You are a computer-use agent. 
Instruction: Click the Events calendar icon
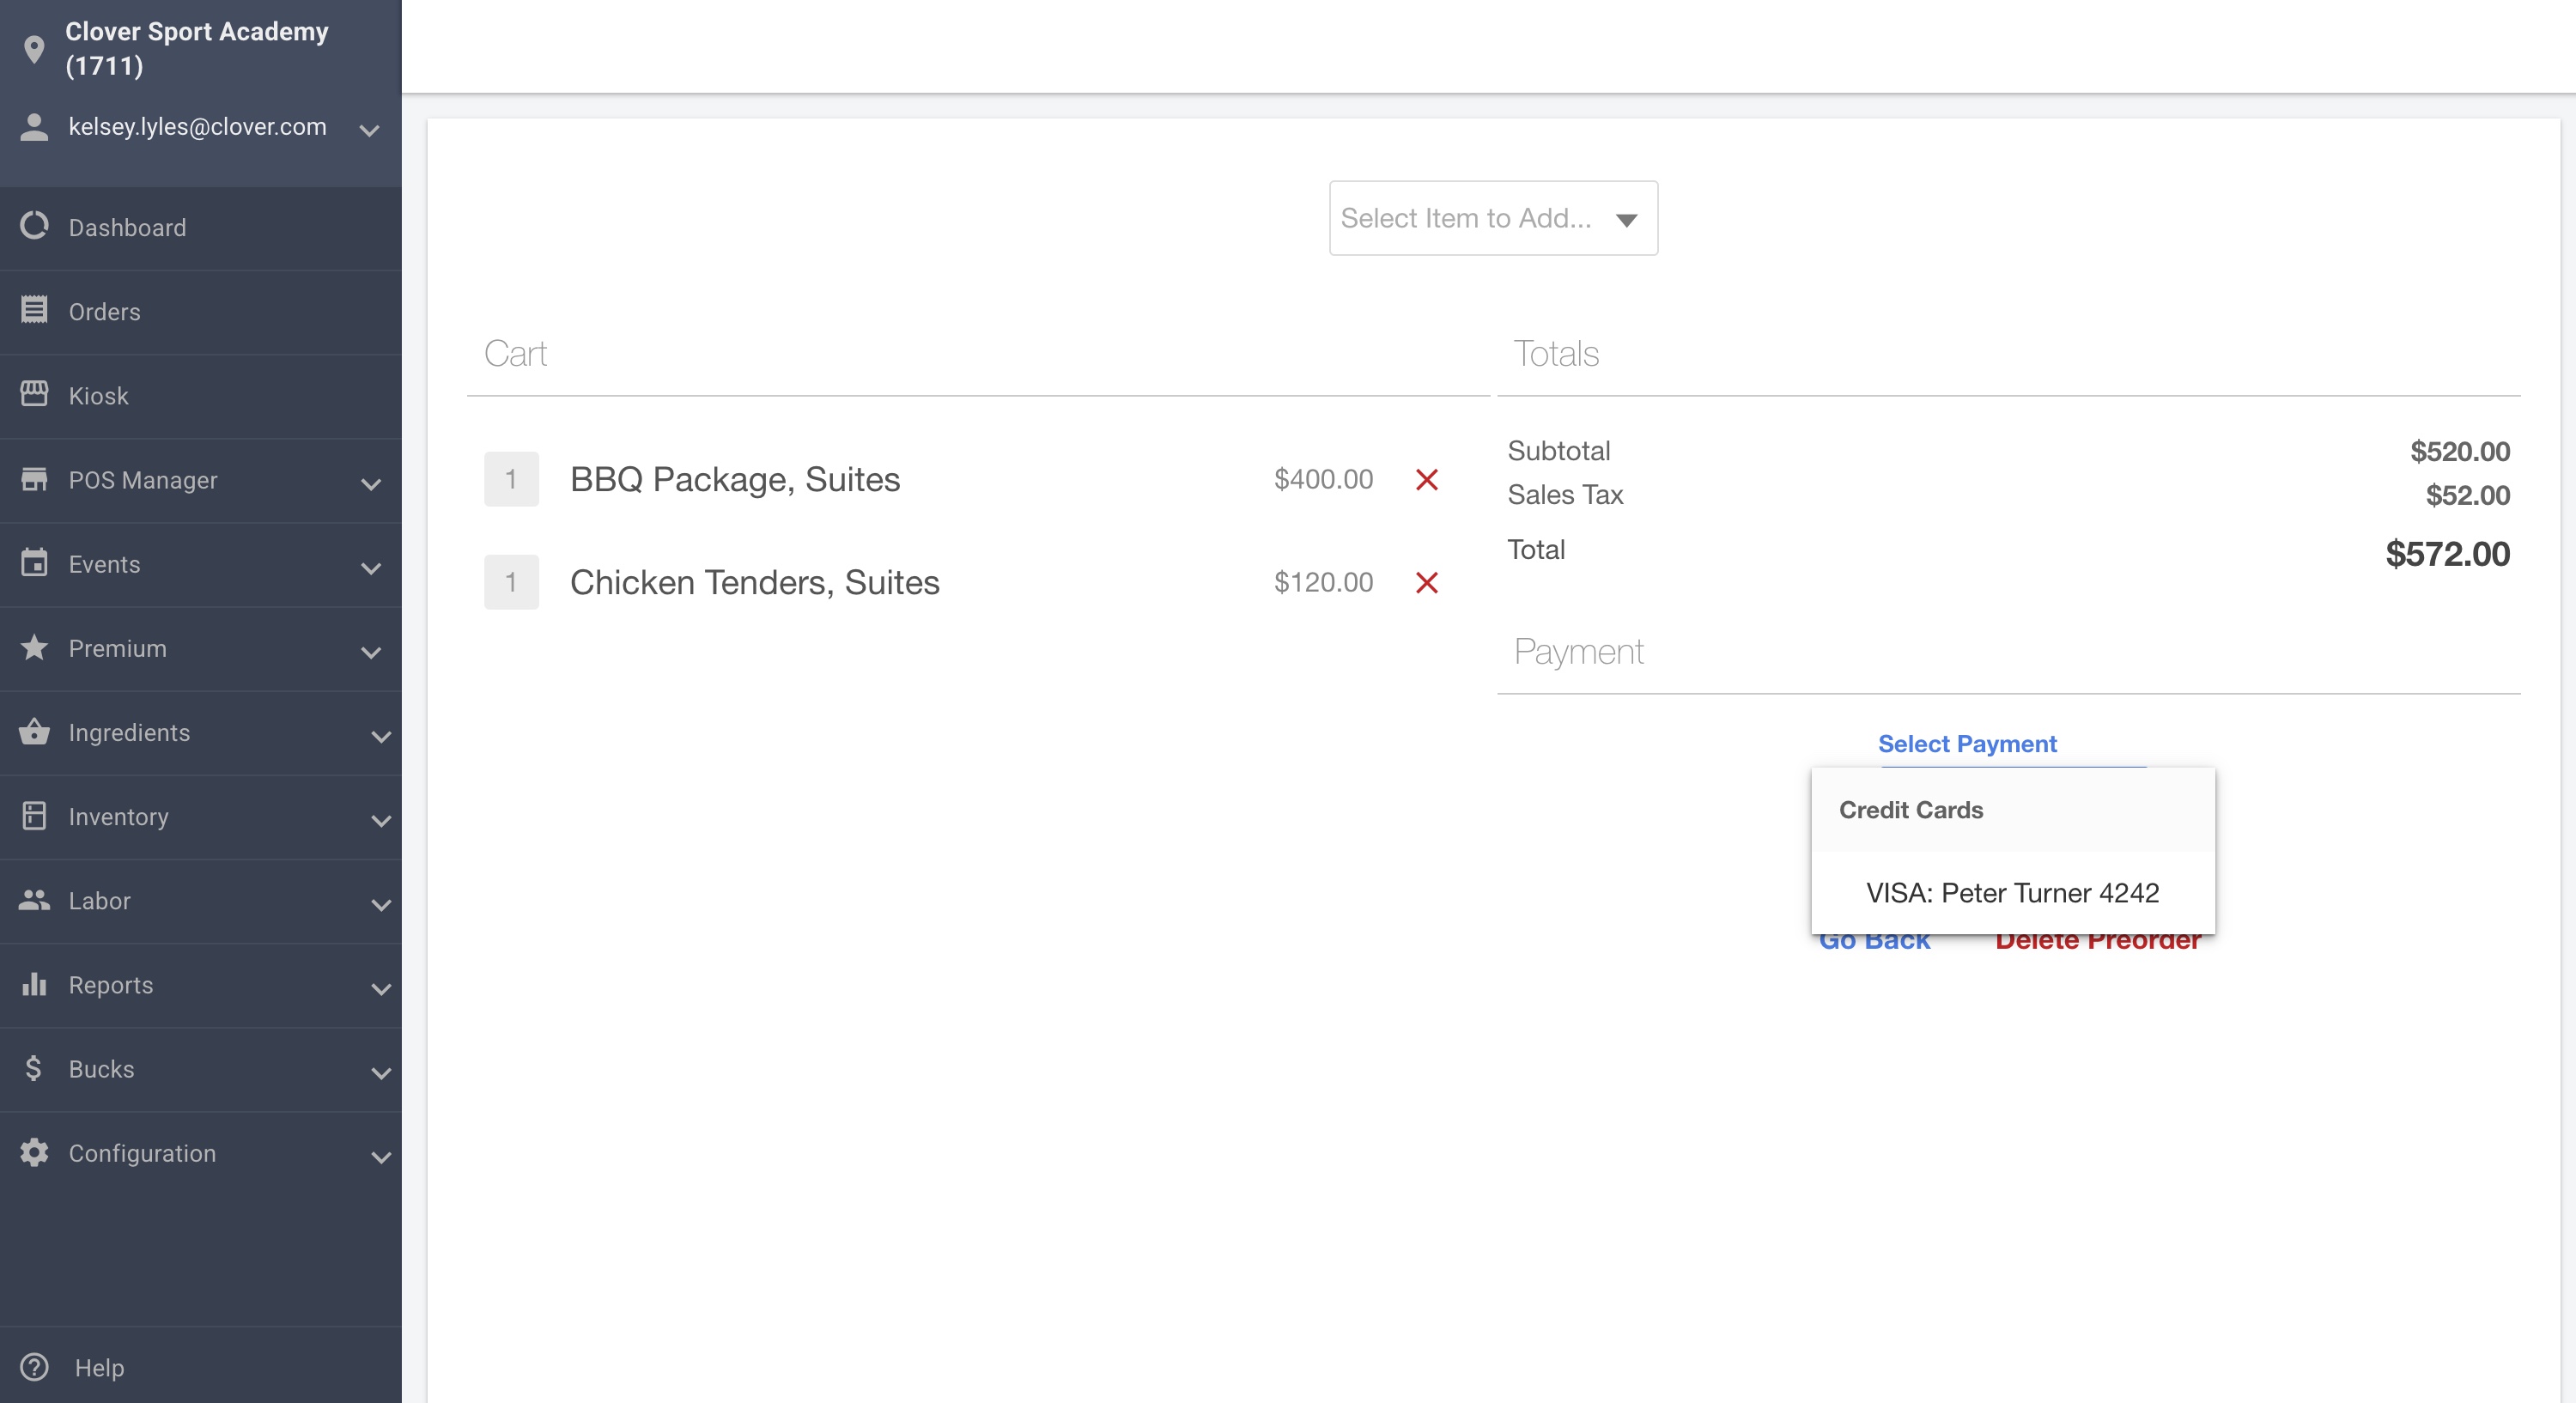pyautogui.click(x=34, y=563)
